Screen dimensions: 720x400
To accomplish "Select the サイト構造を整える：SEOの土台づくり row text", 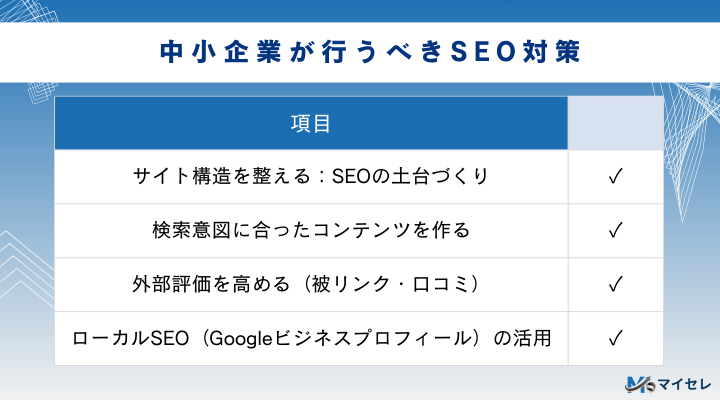I will tap(311, 177).
